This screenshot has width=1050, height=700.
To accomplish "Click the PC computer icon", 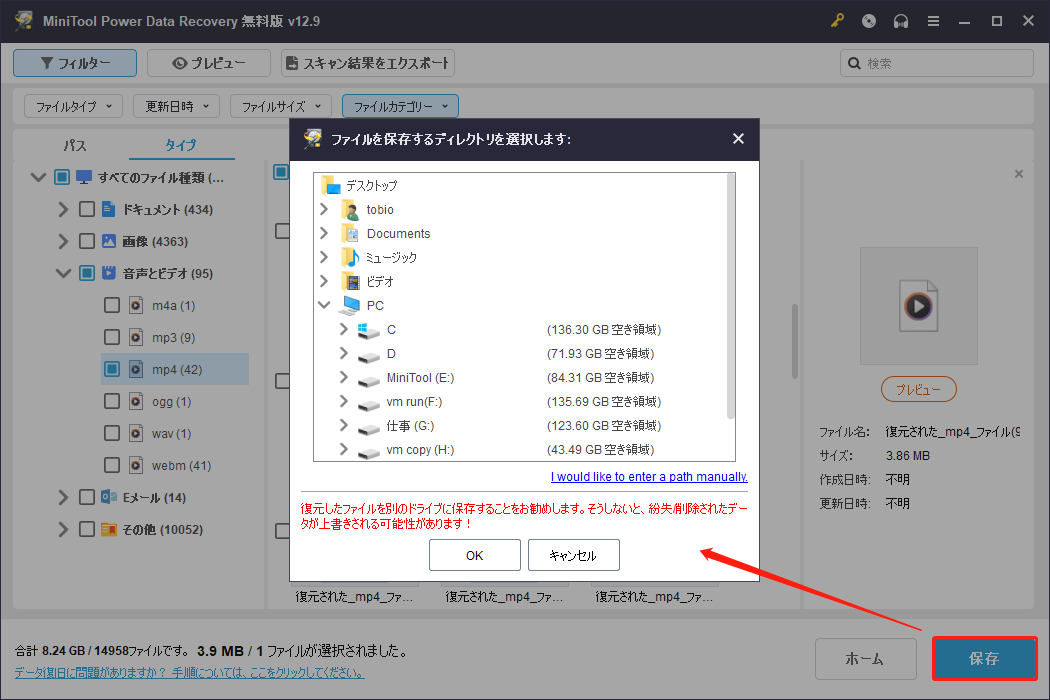I will (350, 305).
